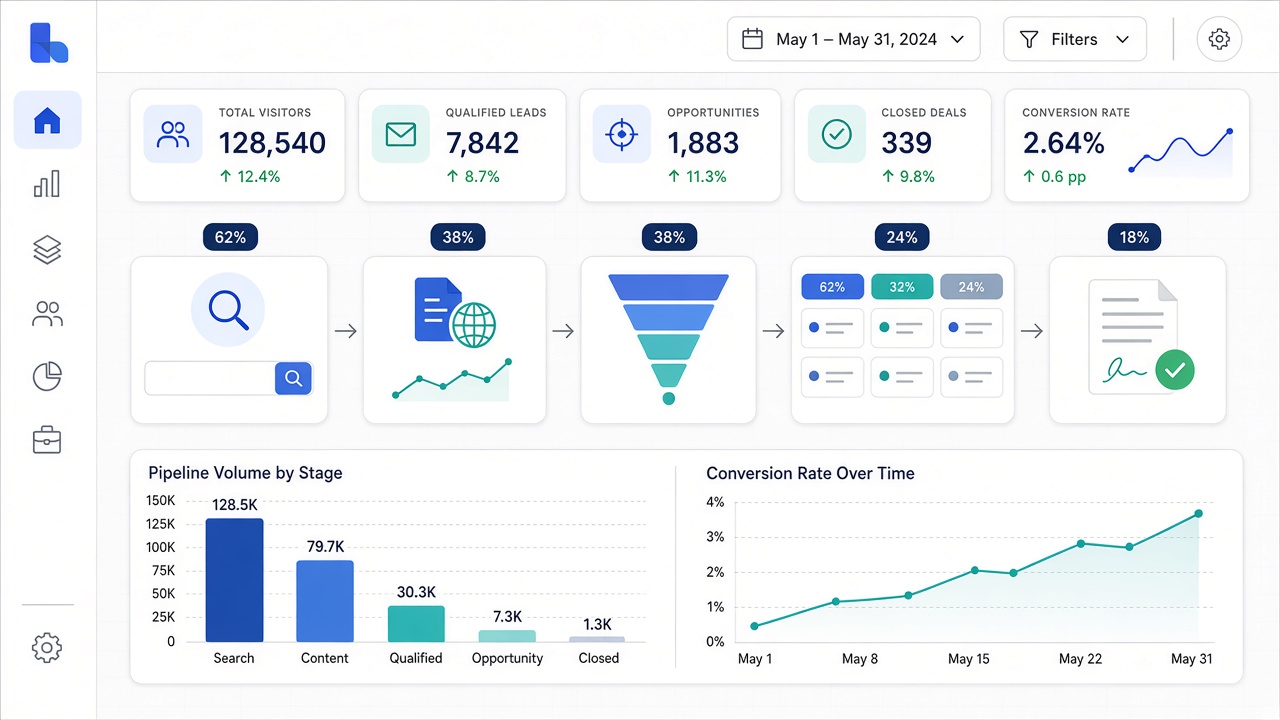This screenshot has width=1280, height=720.
Task: Click the Opportunities target icon
Action: click(x=622, y=135)
